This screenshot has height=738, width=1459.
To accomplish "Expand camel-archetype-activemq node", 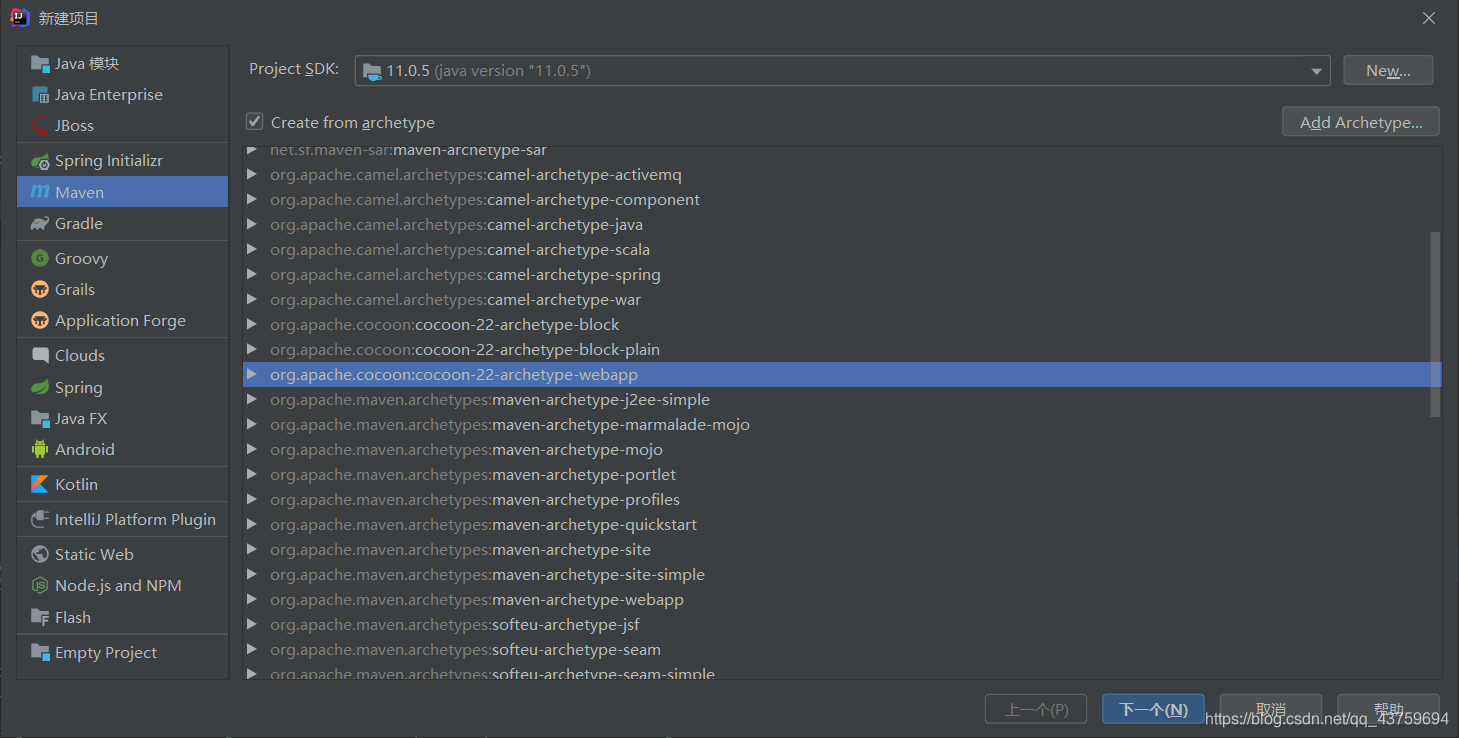I will [252, 175].
